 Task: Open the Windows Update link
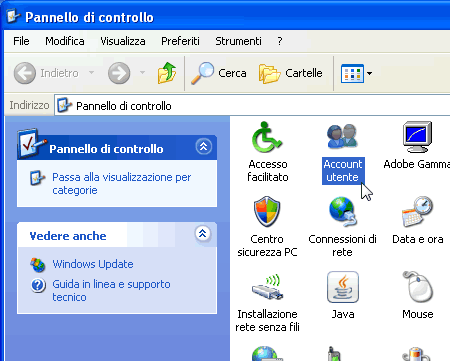93,264
